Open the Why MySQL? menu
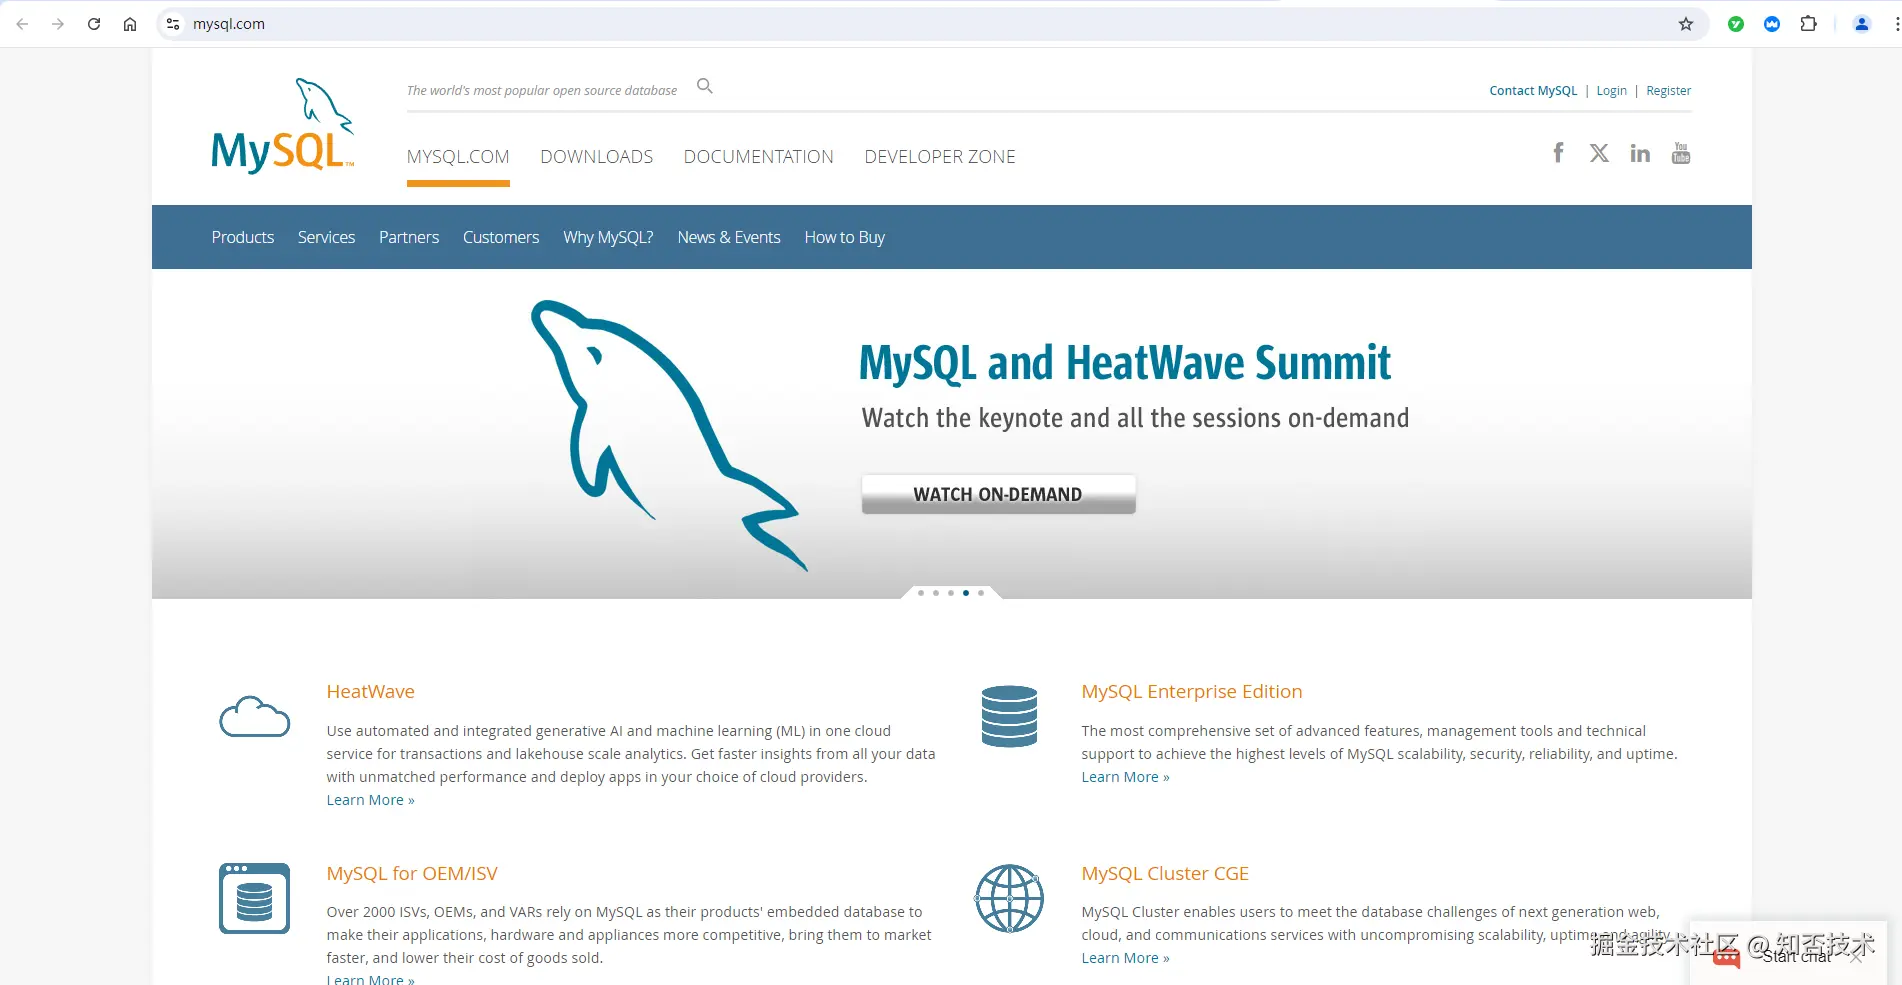Screen dimensions: 1902x985 pyautogui.click(x=608, y=237)
